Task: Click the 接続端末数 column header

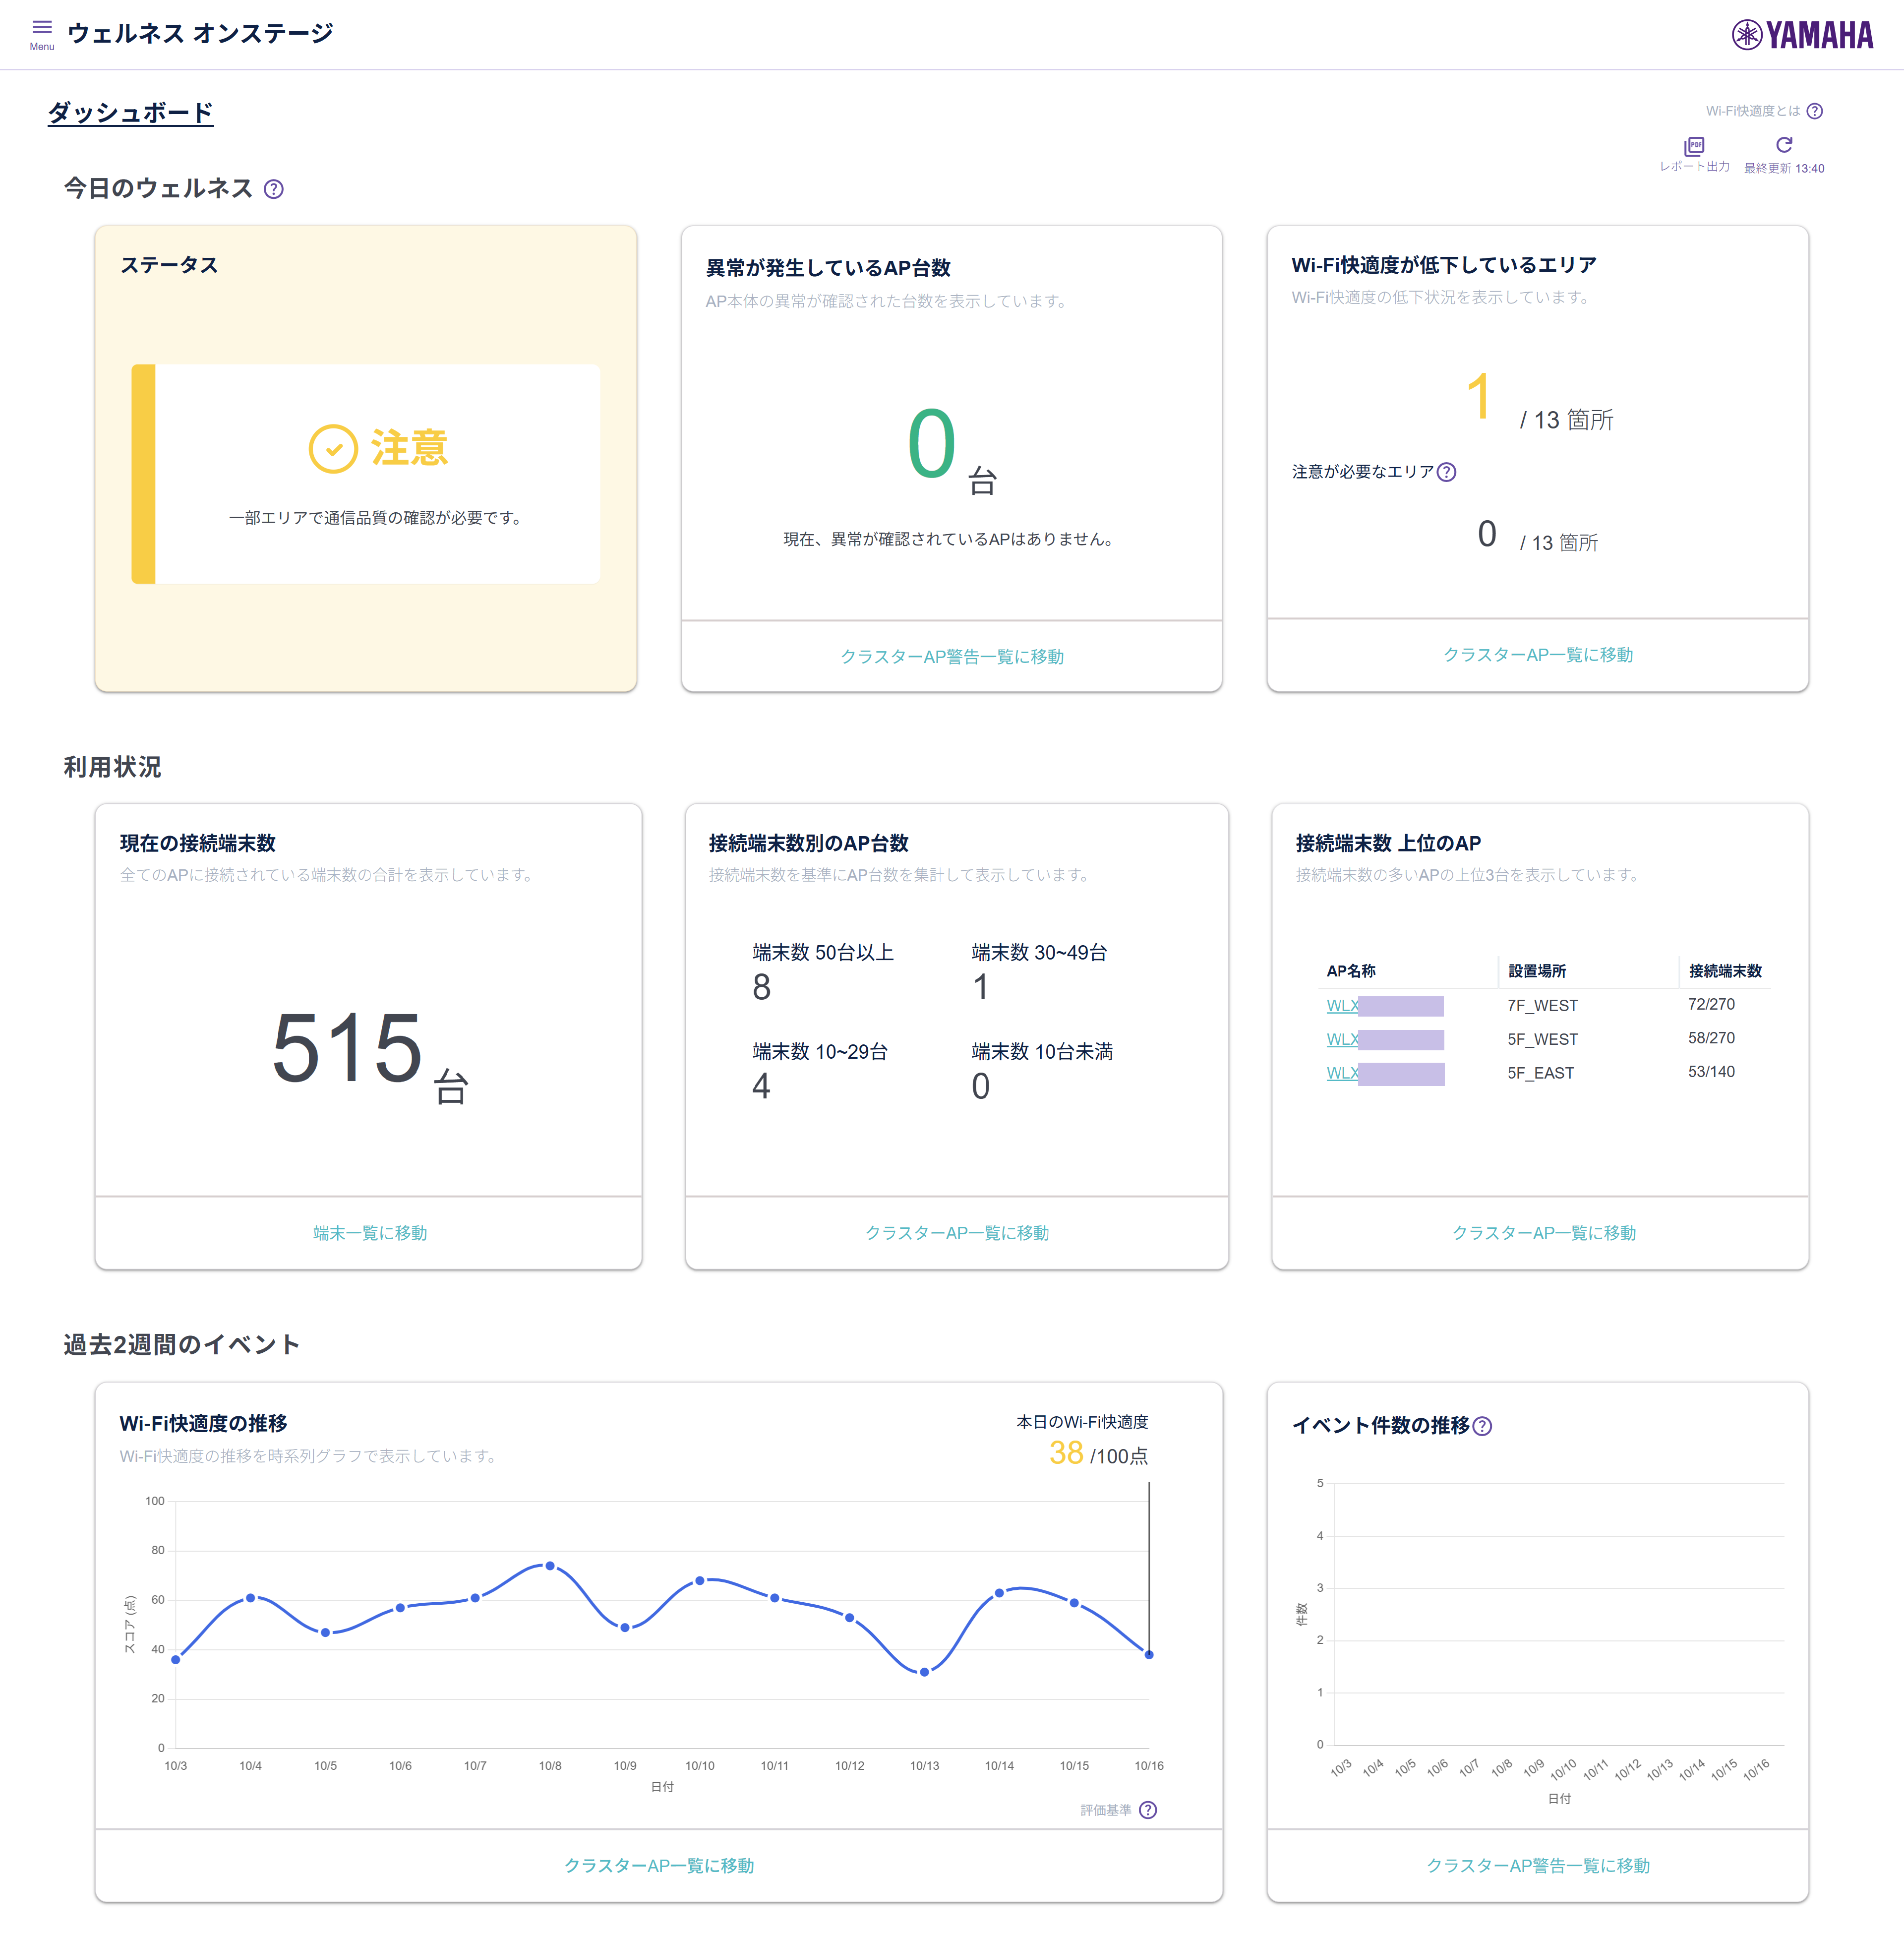Action: [1725, 971]
